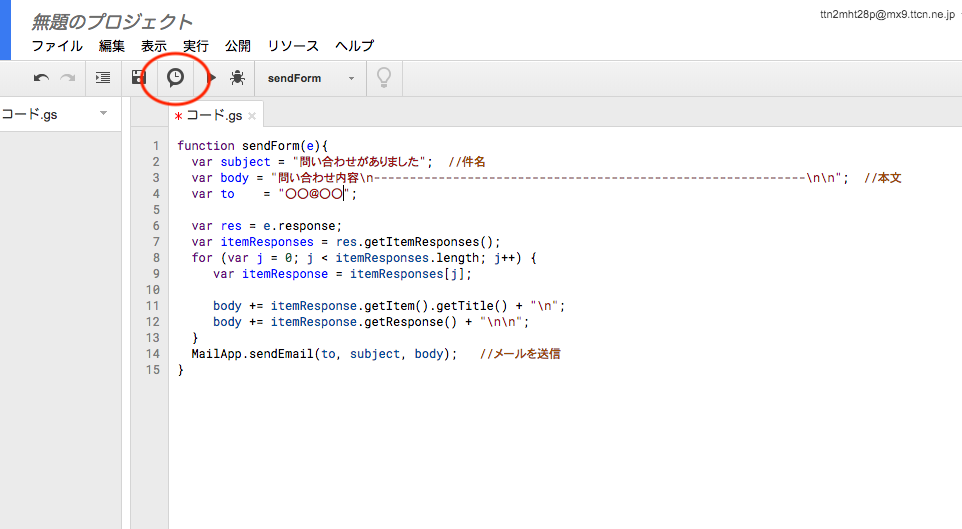Image resolution: width=962 pixels, height=529 pixels.
Task: Click the //本文 comment
Action: 883,178
